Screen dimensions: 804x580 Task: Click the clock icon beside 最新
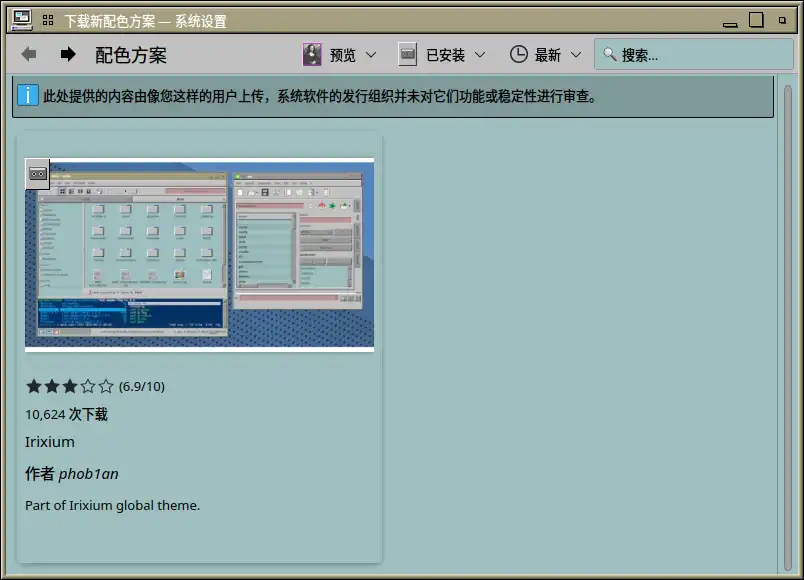[x=518, y=55]
